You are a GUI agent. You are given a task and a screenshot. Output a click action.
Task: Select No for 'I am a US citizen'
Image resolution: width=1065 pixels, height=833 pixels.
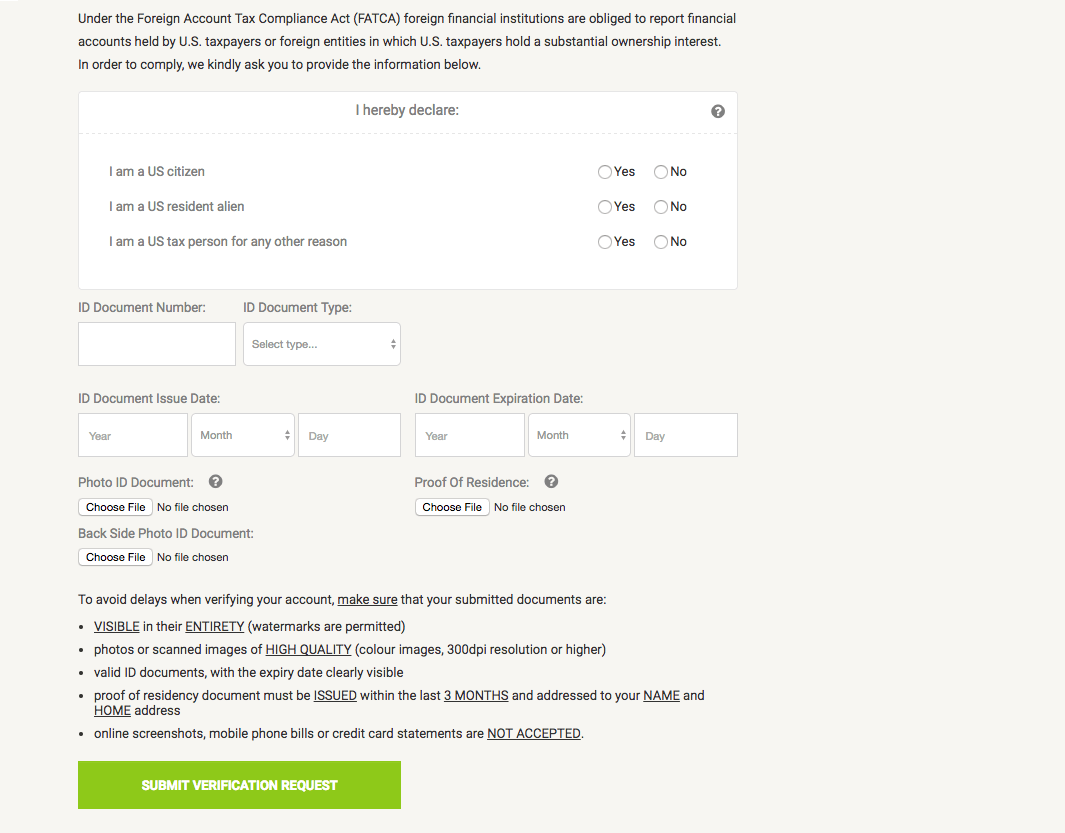pos(661,172)
